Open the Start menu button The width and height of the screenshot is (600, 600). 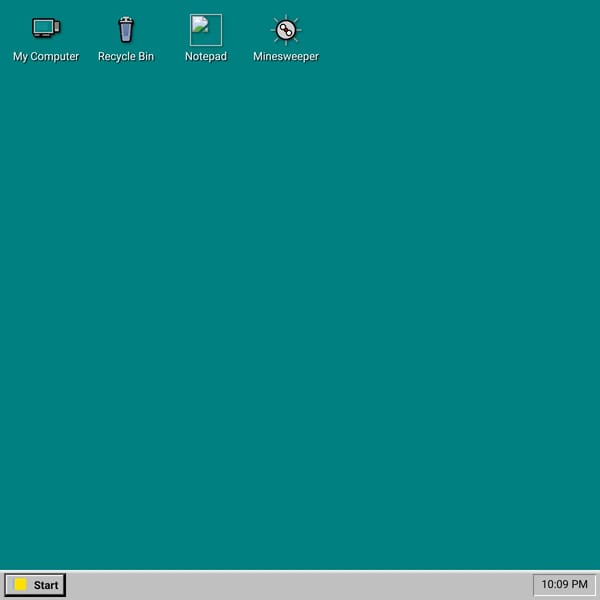click(x=35, y=585)
